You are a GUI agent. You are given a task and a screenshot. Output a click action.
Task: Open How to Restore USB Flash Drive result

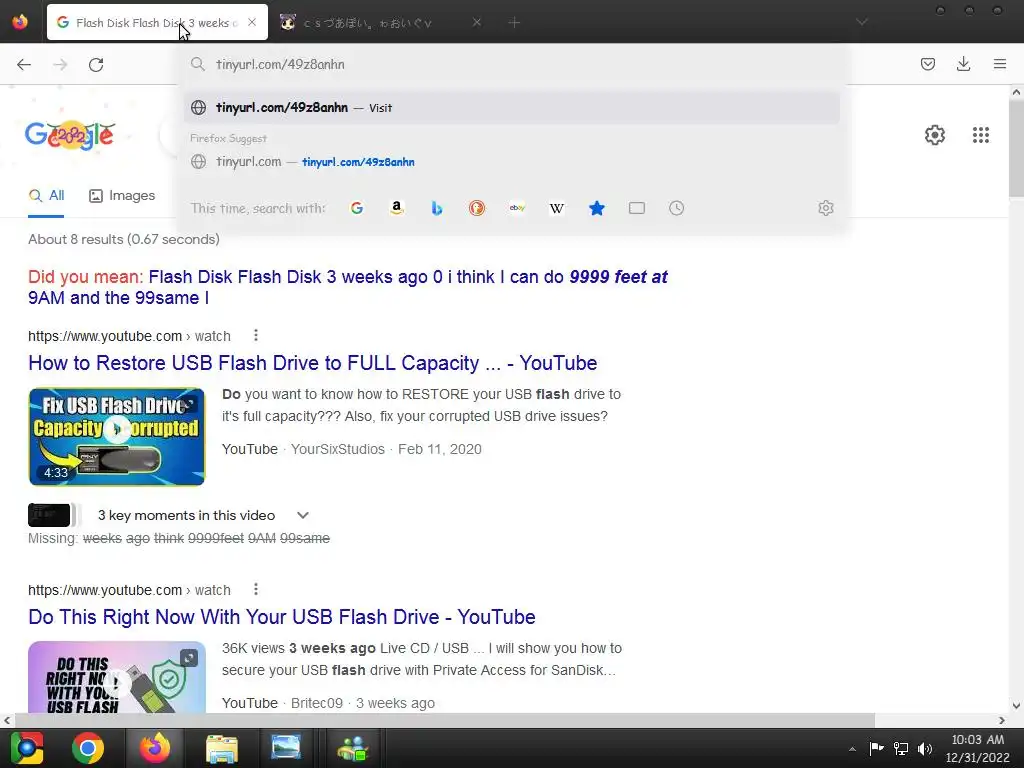[313, 363]
